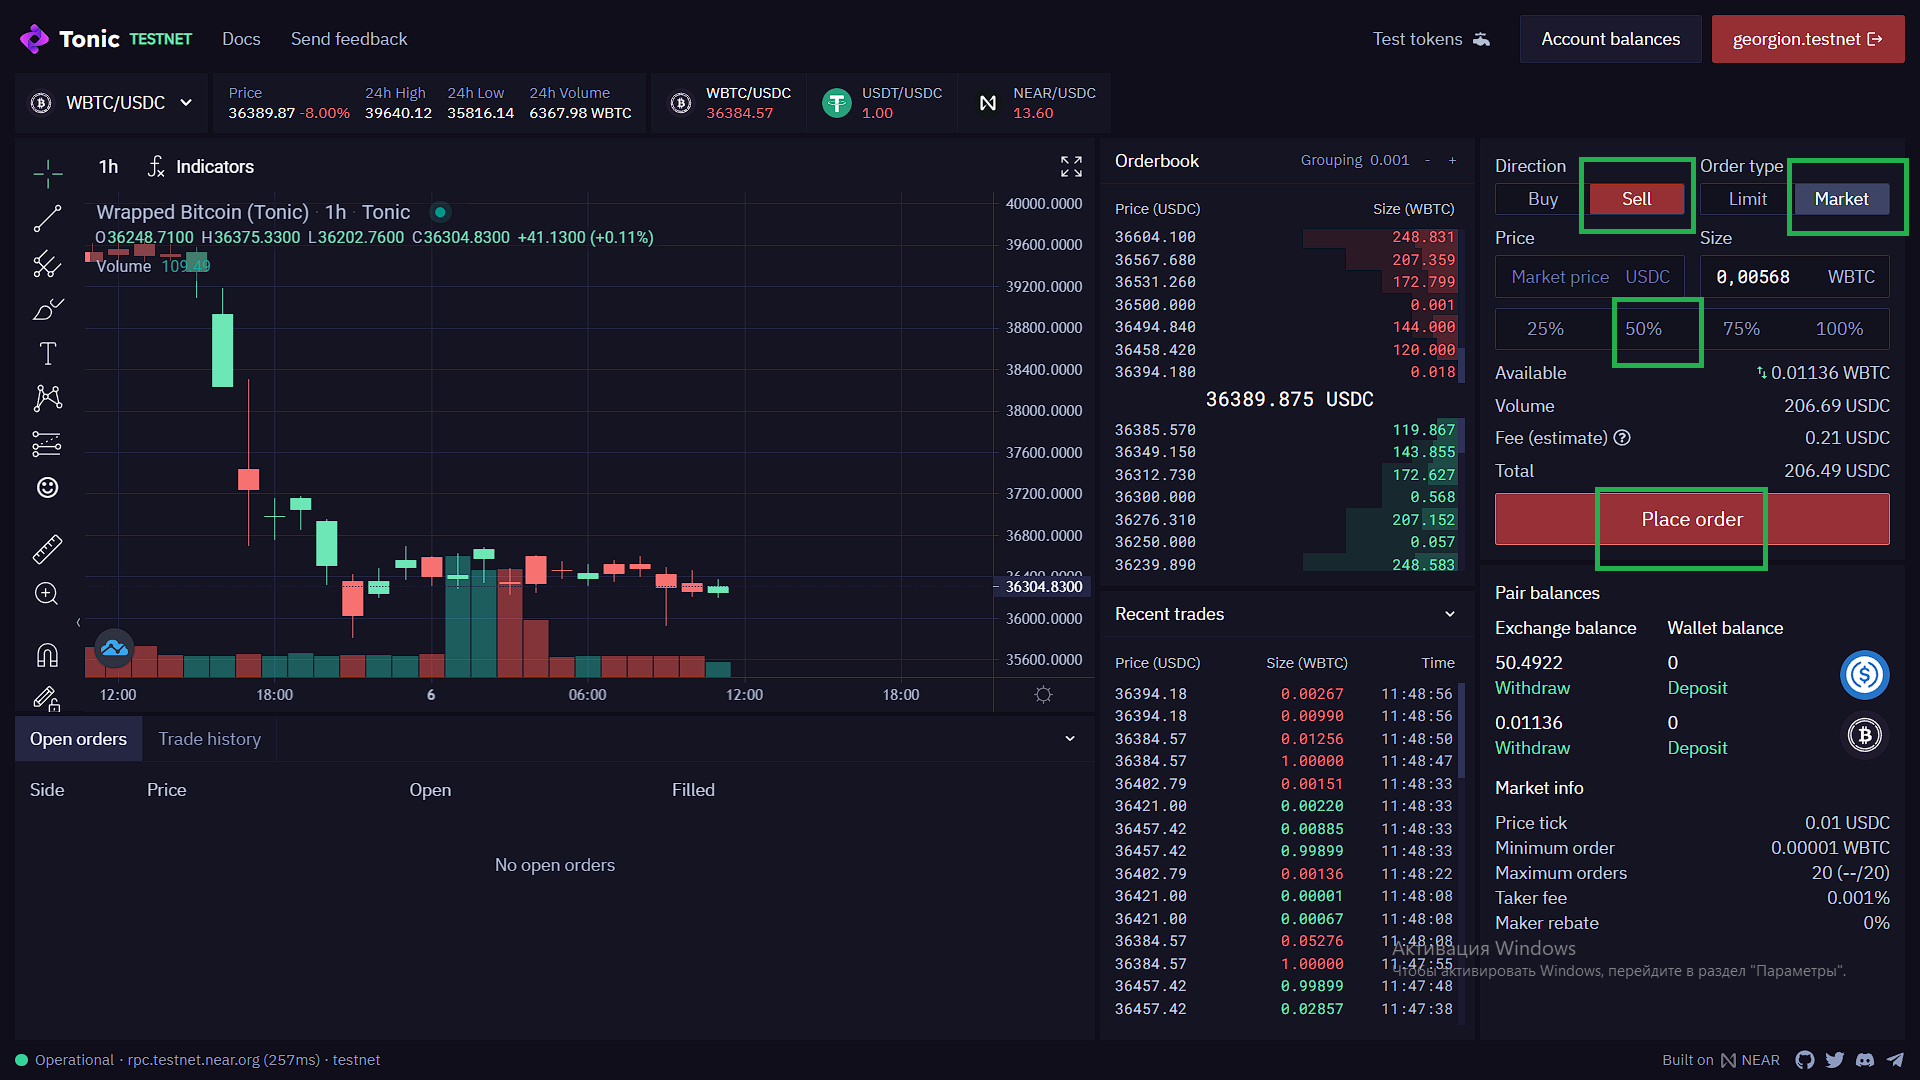This screenshot has height=1080, width=1920.
Task: Select the Market order type
Action: (1841, 199)
